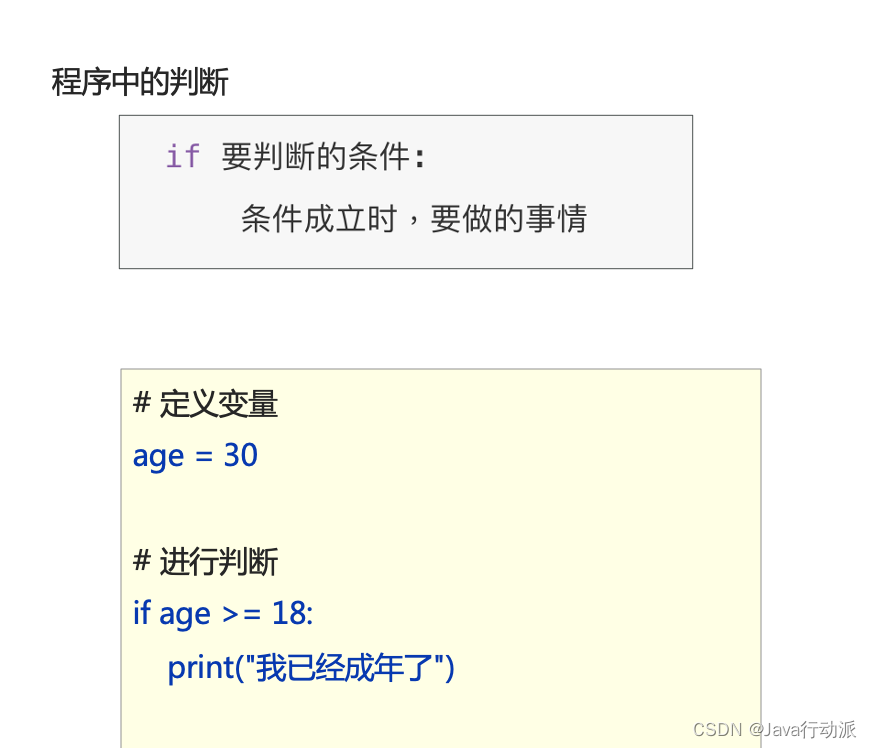Screen dimensions: 872x748
Task: Click the comment # 定义变量
Action: click(205, 404)
